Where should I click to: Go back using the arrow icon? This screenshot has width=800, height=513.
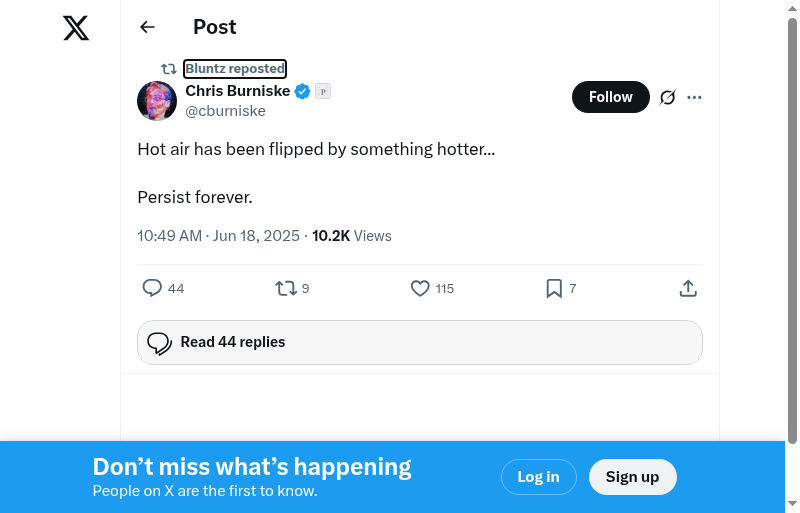147,27
